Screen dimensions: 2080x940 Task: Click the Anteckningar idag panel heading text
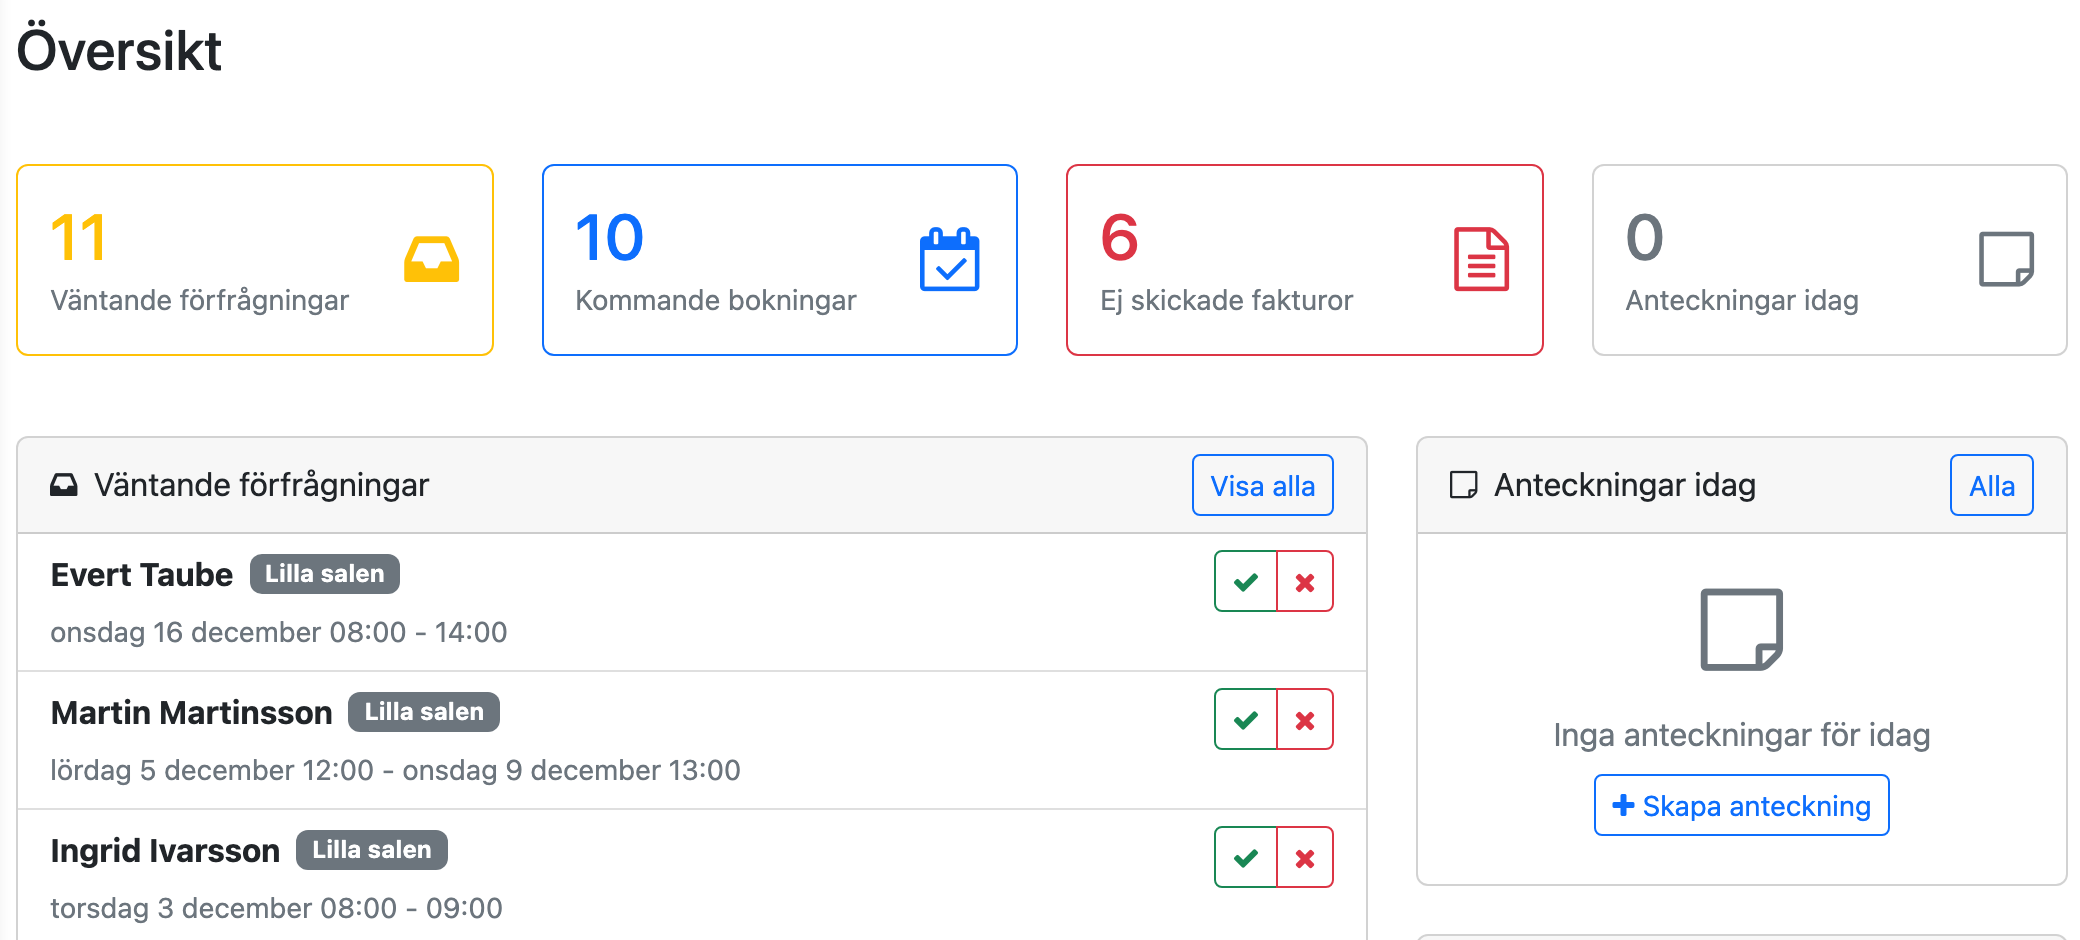click(x=1625, y=485)
